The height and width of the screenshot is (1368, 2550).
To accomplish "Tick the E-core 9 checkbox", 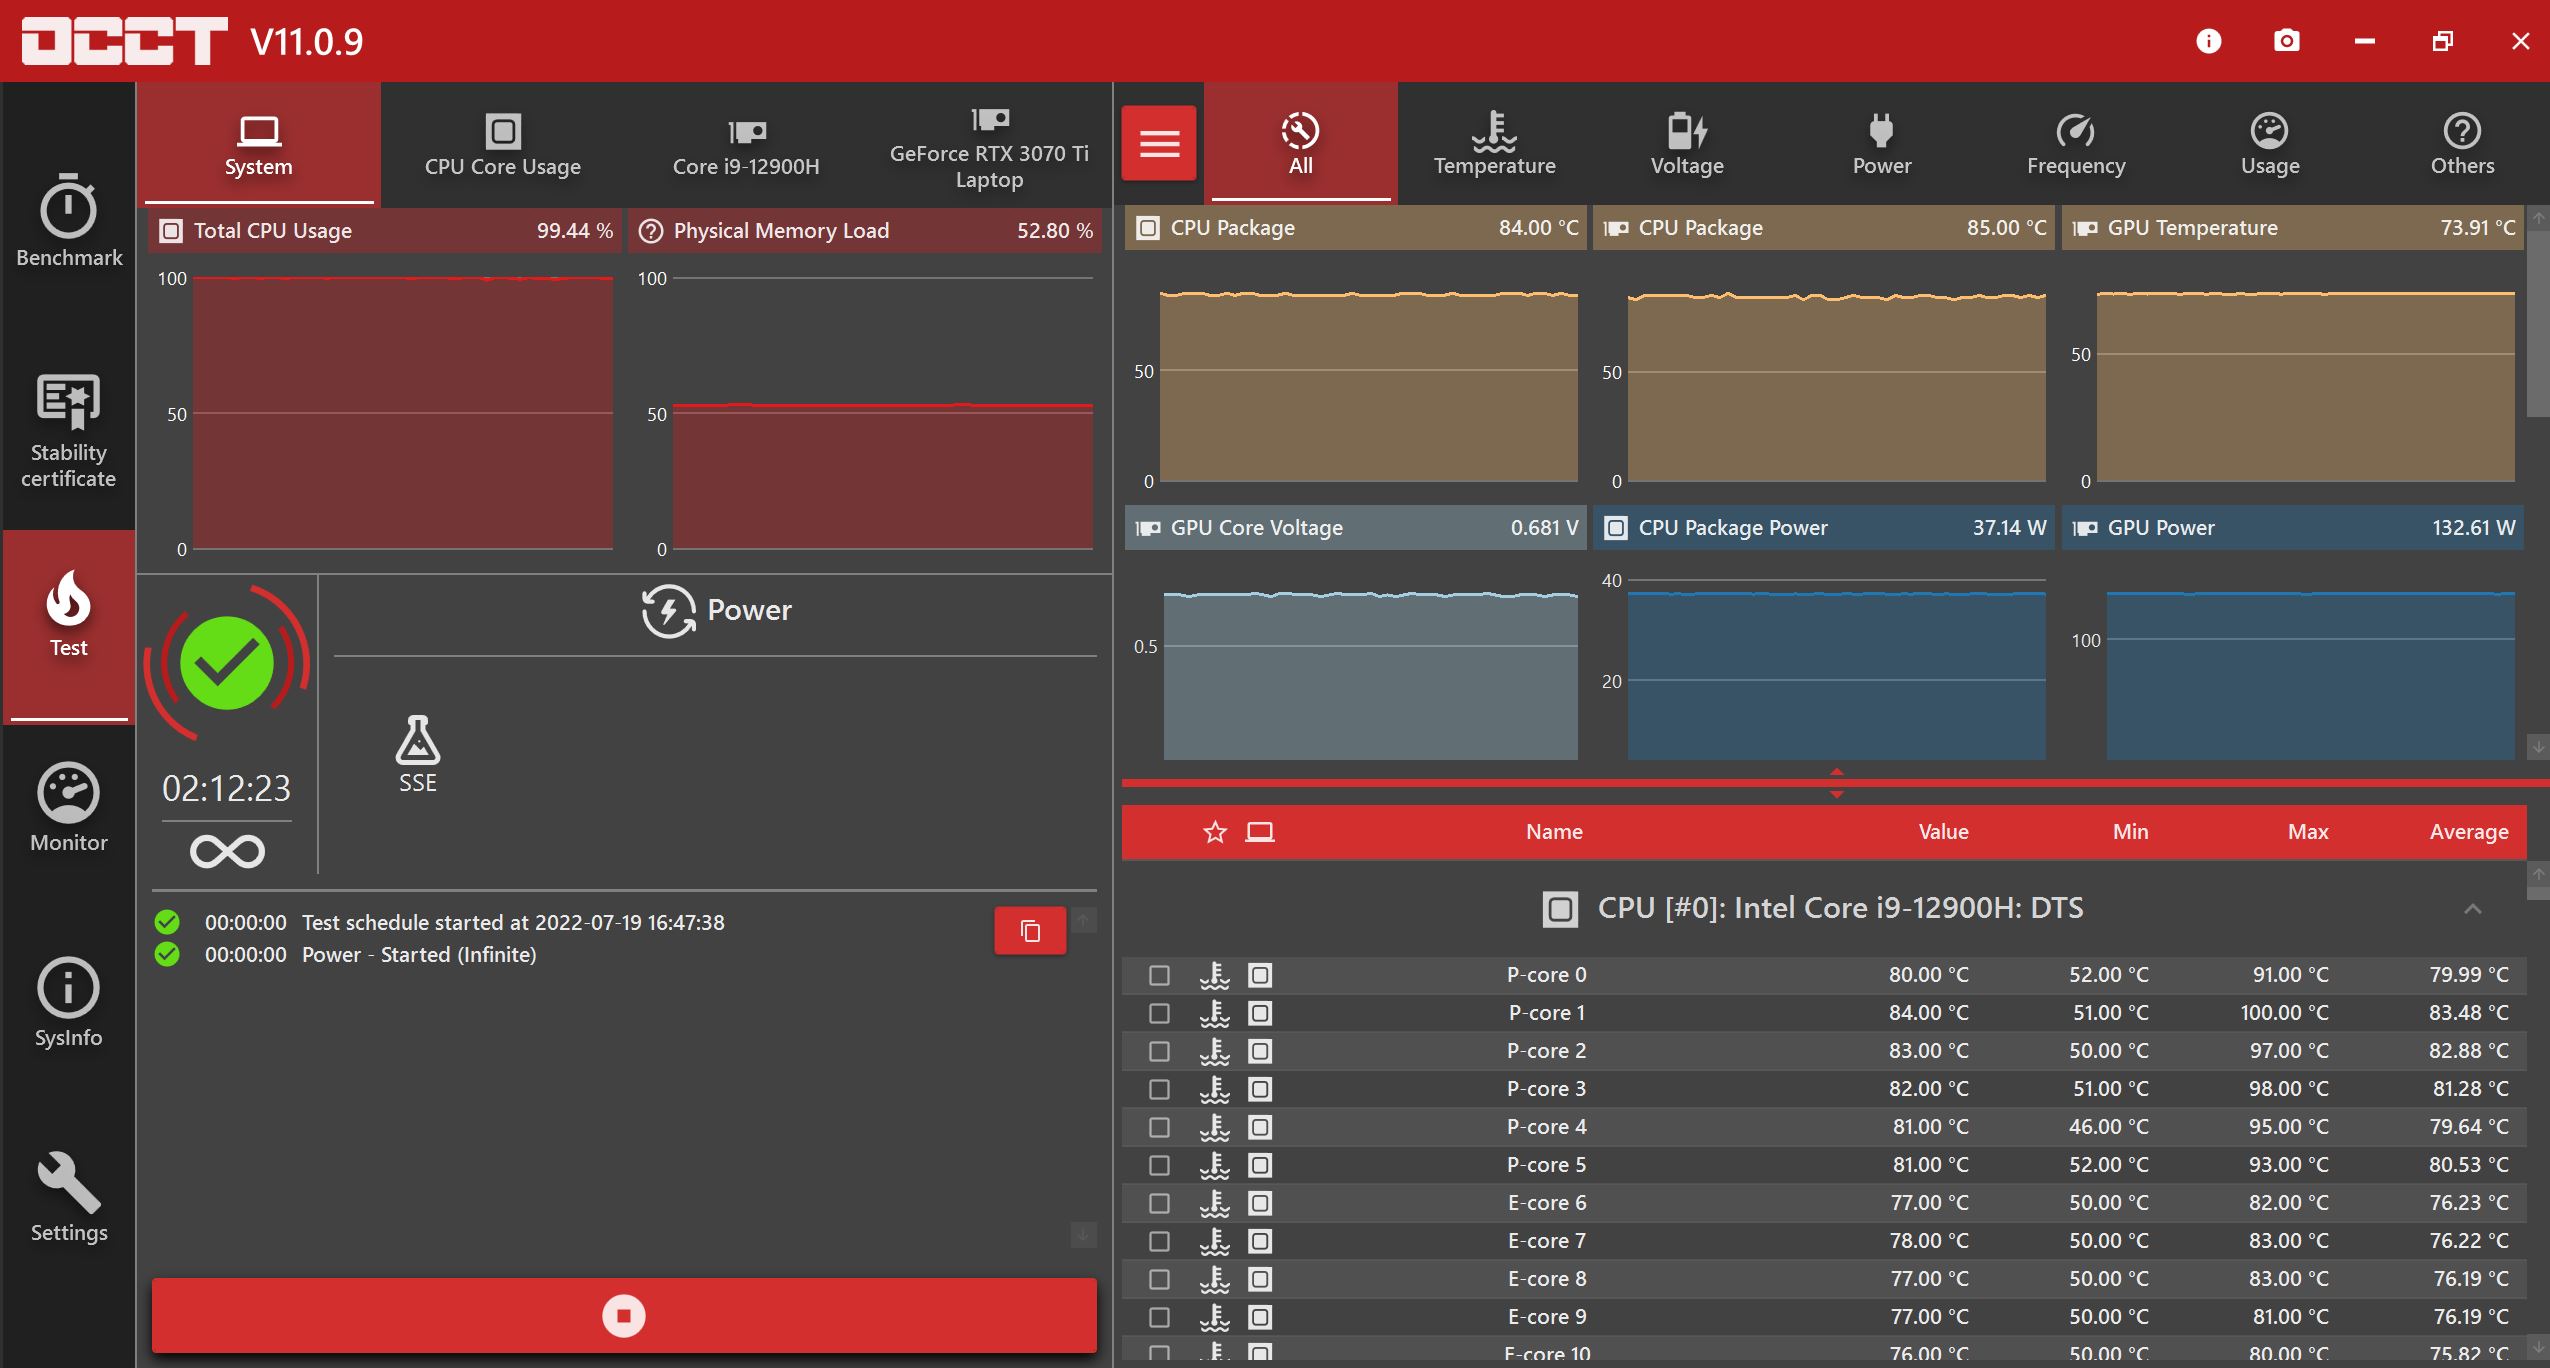I will point(1159,1317).
